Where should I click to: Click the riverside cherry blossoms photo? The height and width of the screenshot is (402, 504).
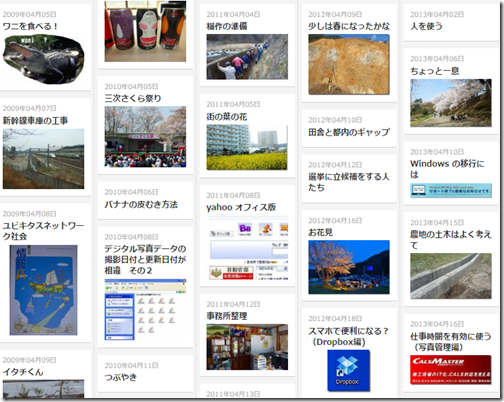pyautogui.click(x=451, y=103)
